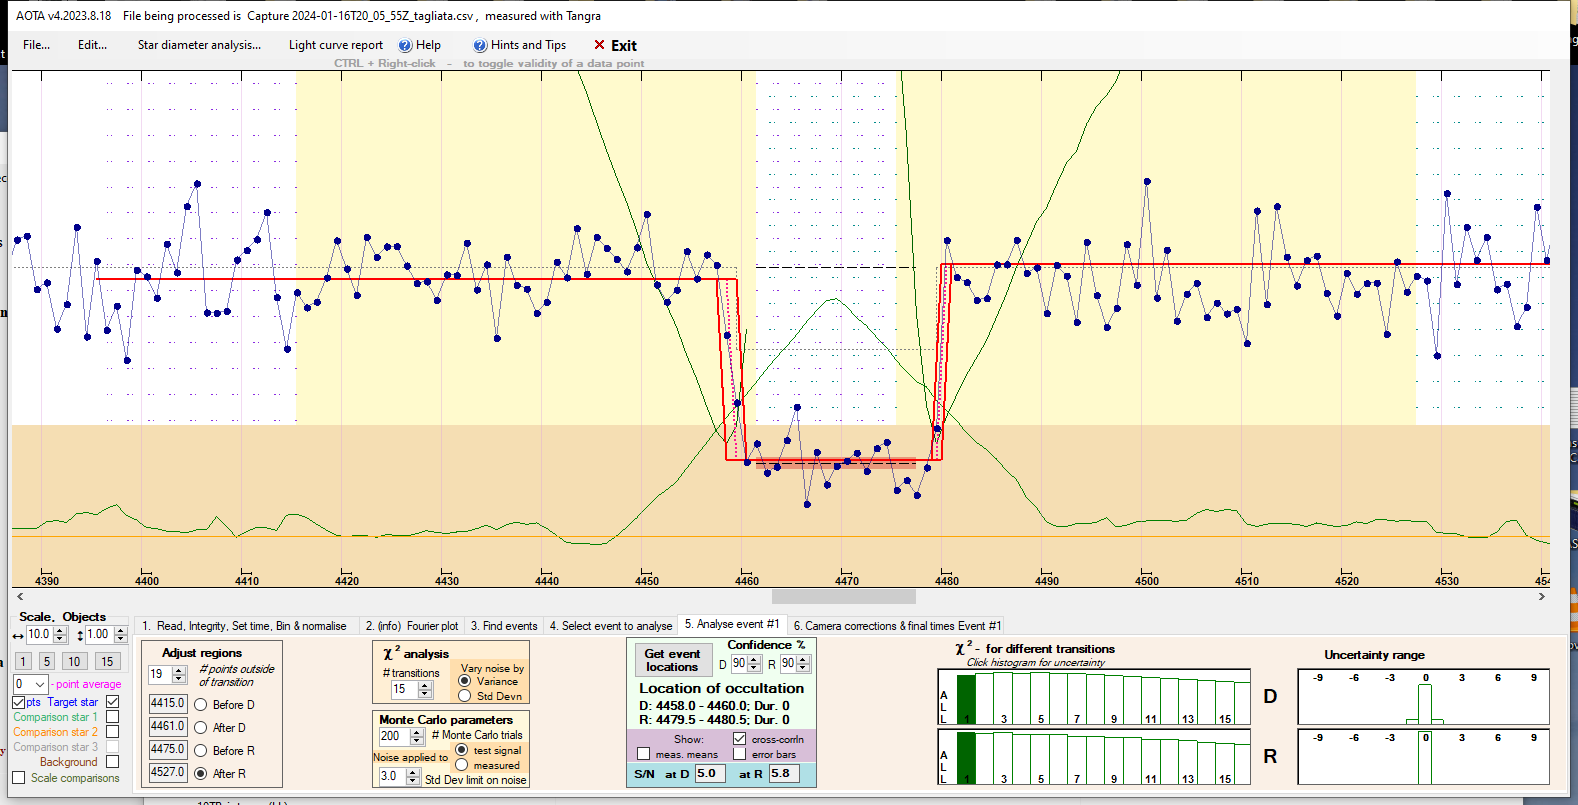Click the Hints and Tips question-mark icon

tap(480, 45)
